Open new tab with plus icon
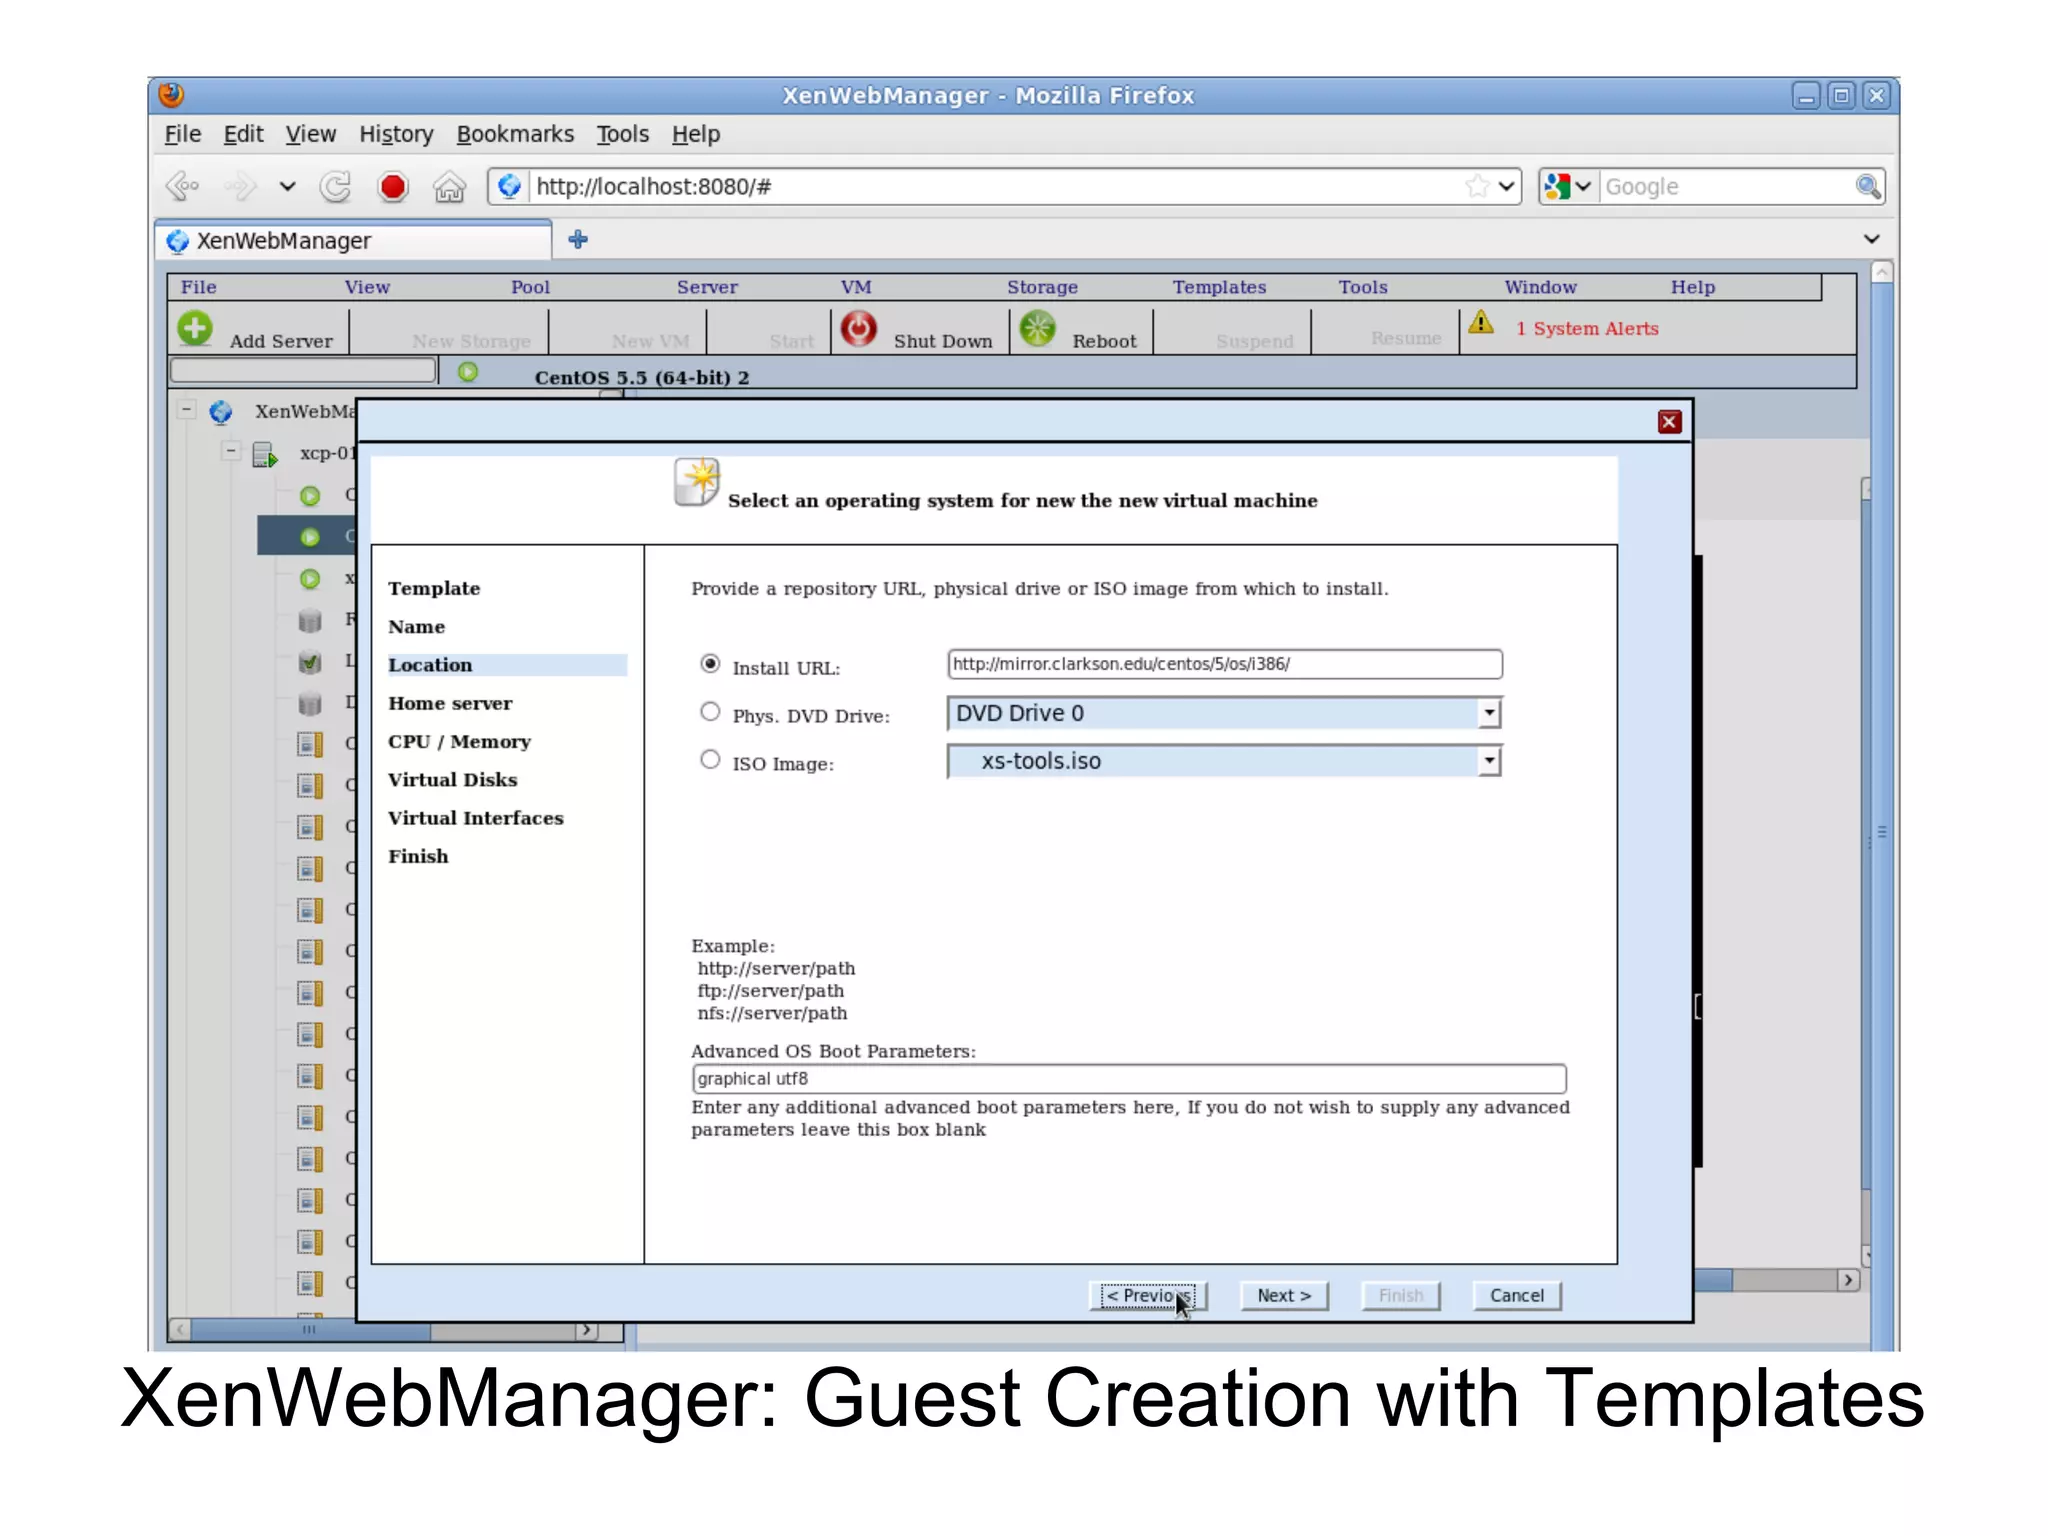 pyautogui.click(x=578, y=239)
